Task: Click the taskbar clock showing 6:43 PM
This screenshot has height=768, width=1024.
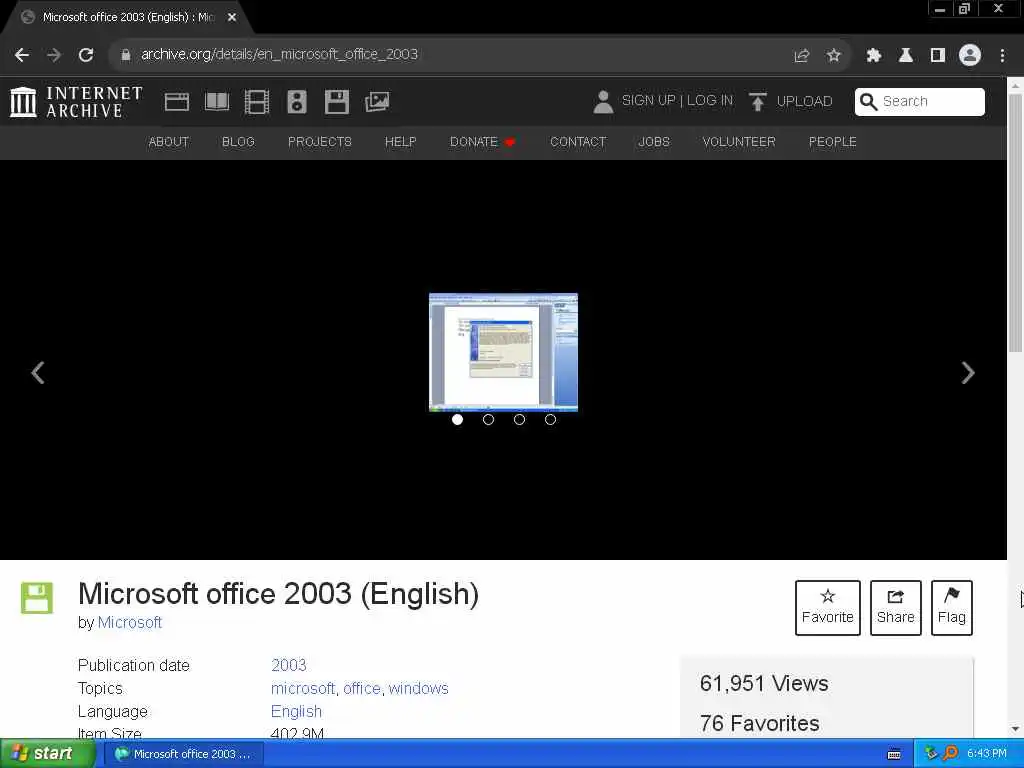Action: coord(987,754)
